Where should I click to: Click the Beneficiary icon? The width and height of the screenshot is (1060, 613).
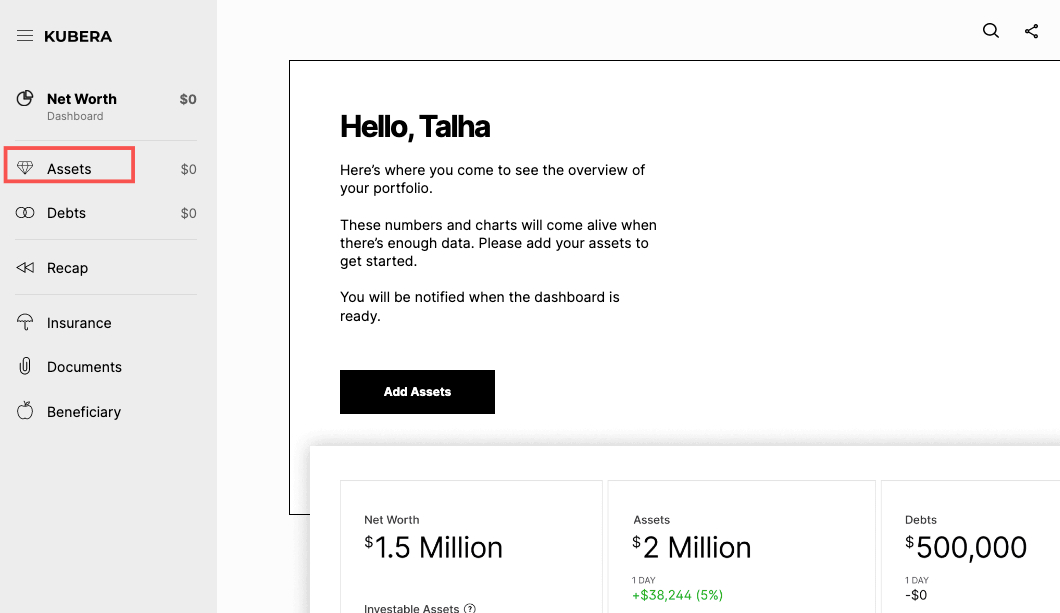tap(24, 411)
